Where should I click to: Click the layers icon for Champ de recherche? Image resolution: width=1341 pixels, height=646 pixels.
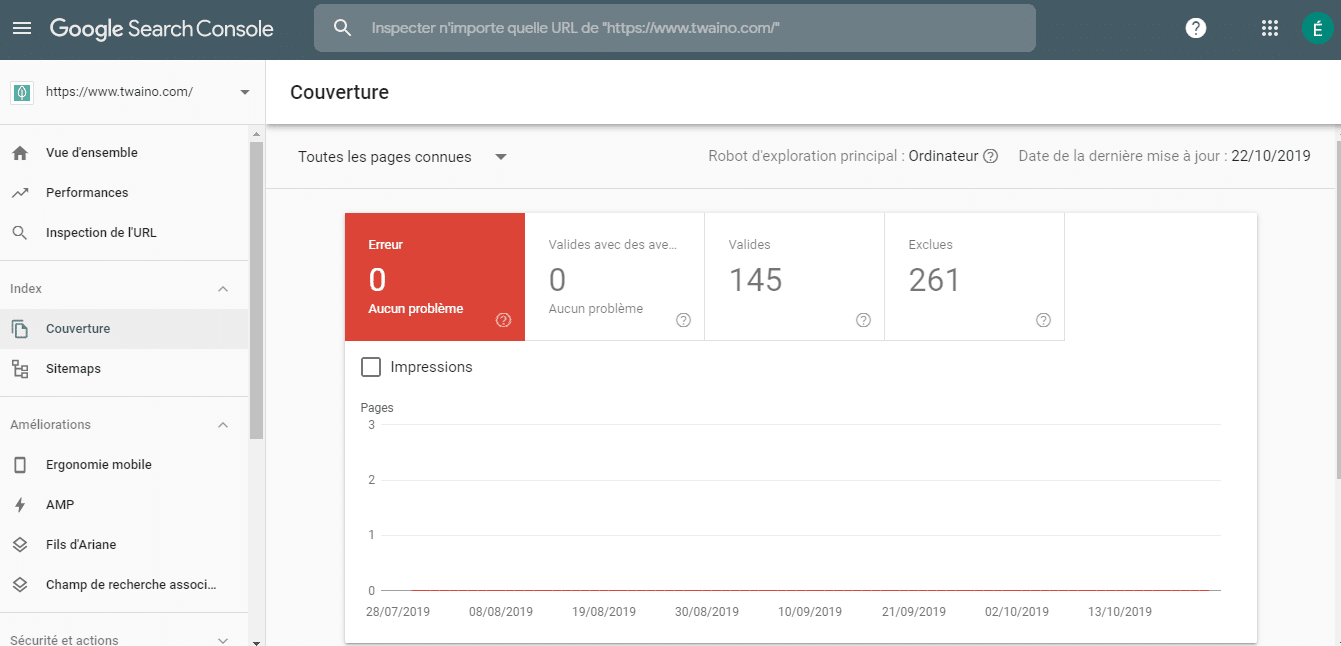click(20, 585)
